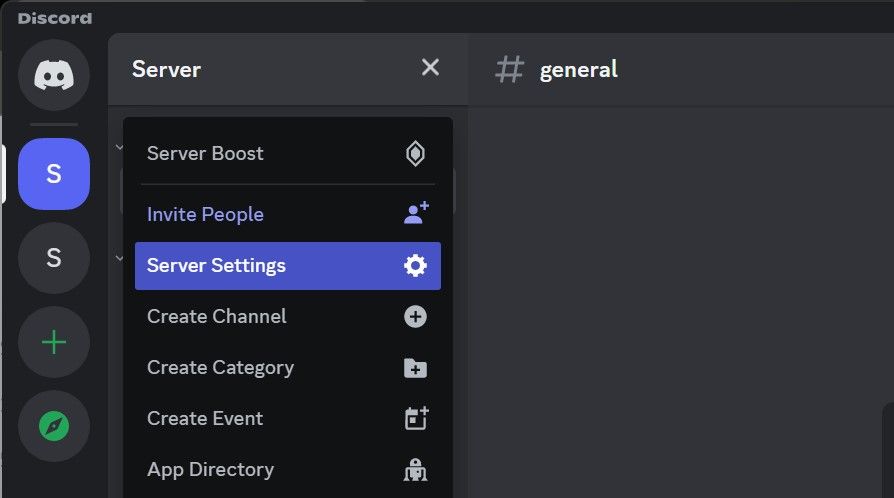
Task: Choose Invite People menu entry
Action: coord(205,214)
